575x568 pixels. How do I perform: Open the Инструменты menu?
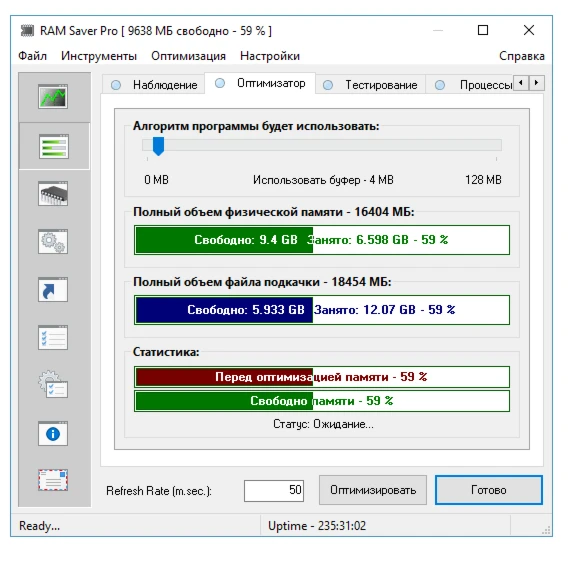(99, 56)
